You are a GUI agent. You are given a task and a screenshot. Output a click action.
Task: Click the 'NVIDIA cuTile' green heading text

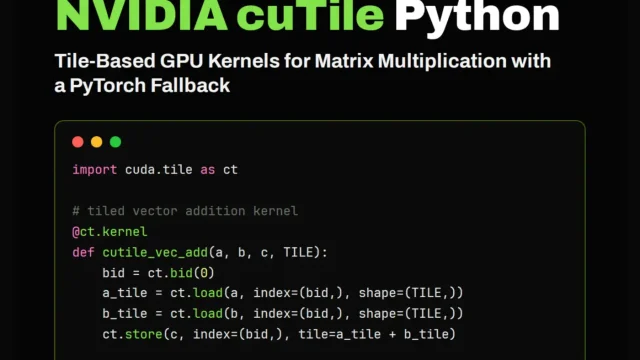220,16
